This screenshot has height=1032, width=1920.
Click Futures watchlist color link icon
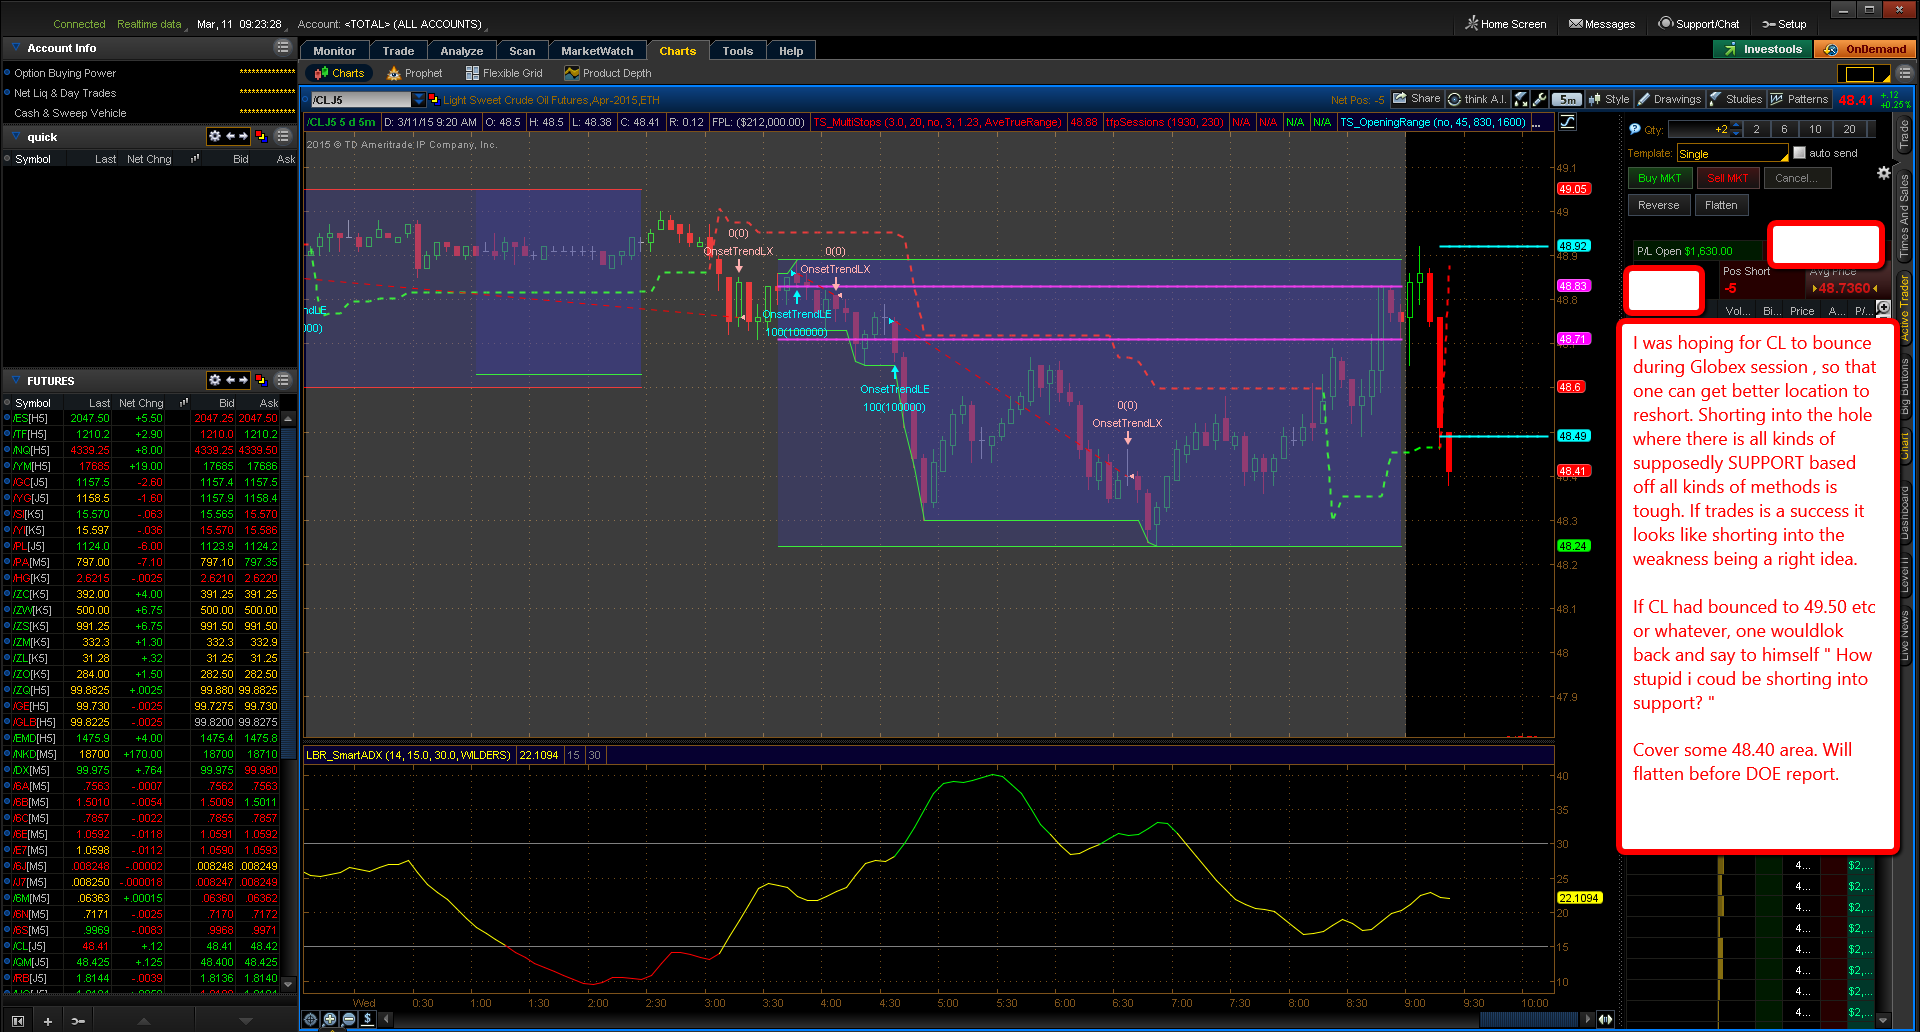tap(261, 380)
